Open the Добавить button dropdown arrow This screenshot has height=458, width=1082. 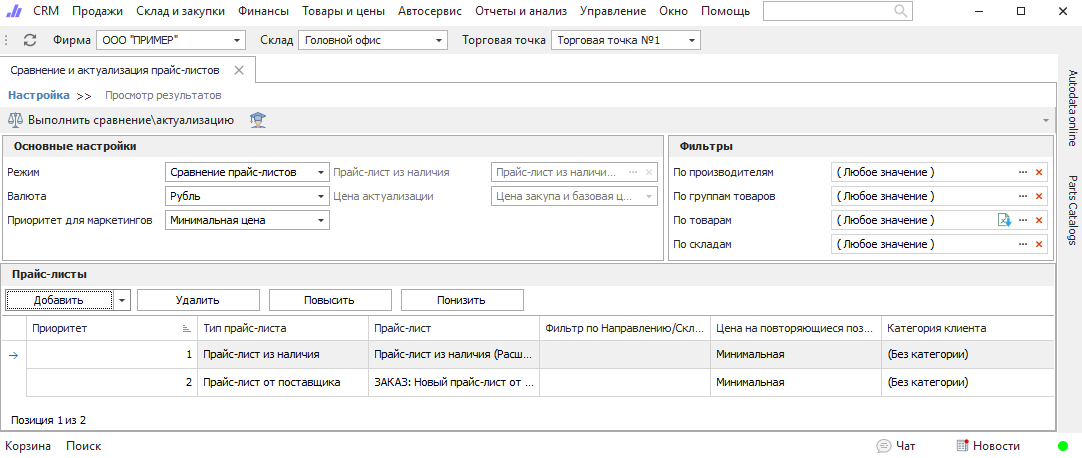122,300
